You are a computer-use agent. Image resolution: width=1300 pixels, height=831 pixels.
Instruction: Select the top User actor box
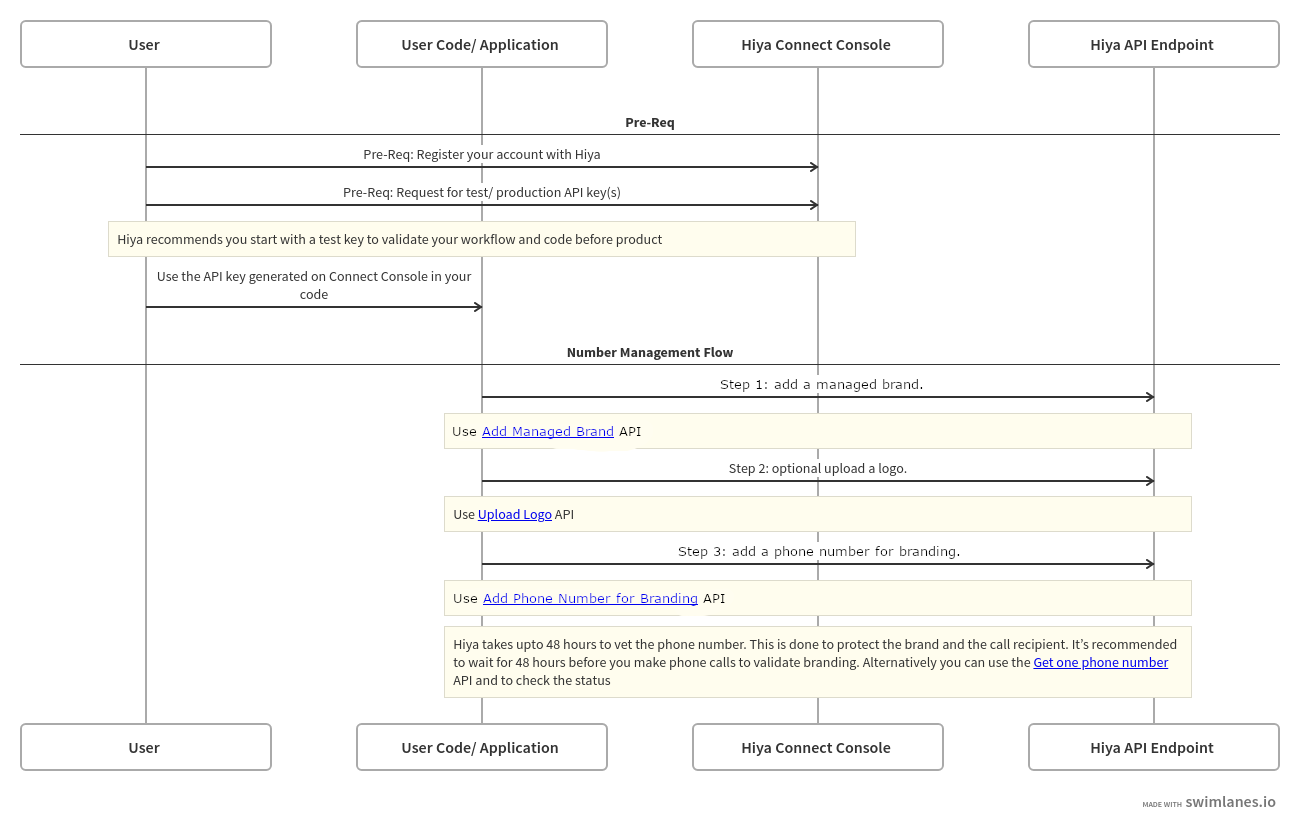click(146, 45)
